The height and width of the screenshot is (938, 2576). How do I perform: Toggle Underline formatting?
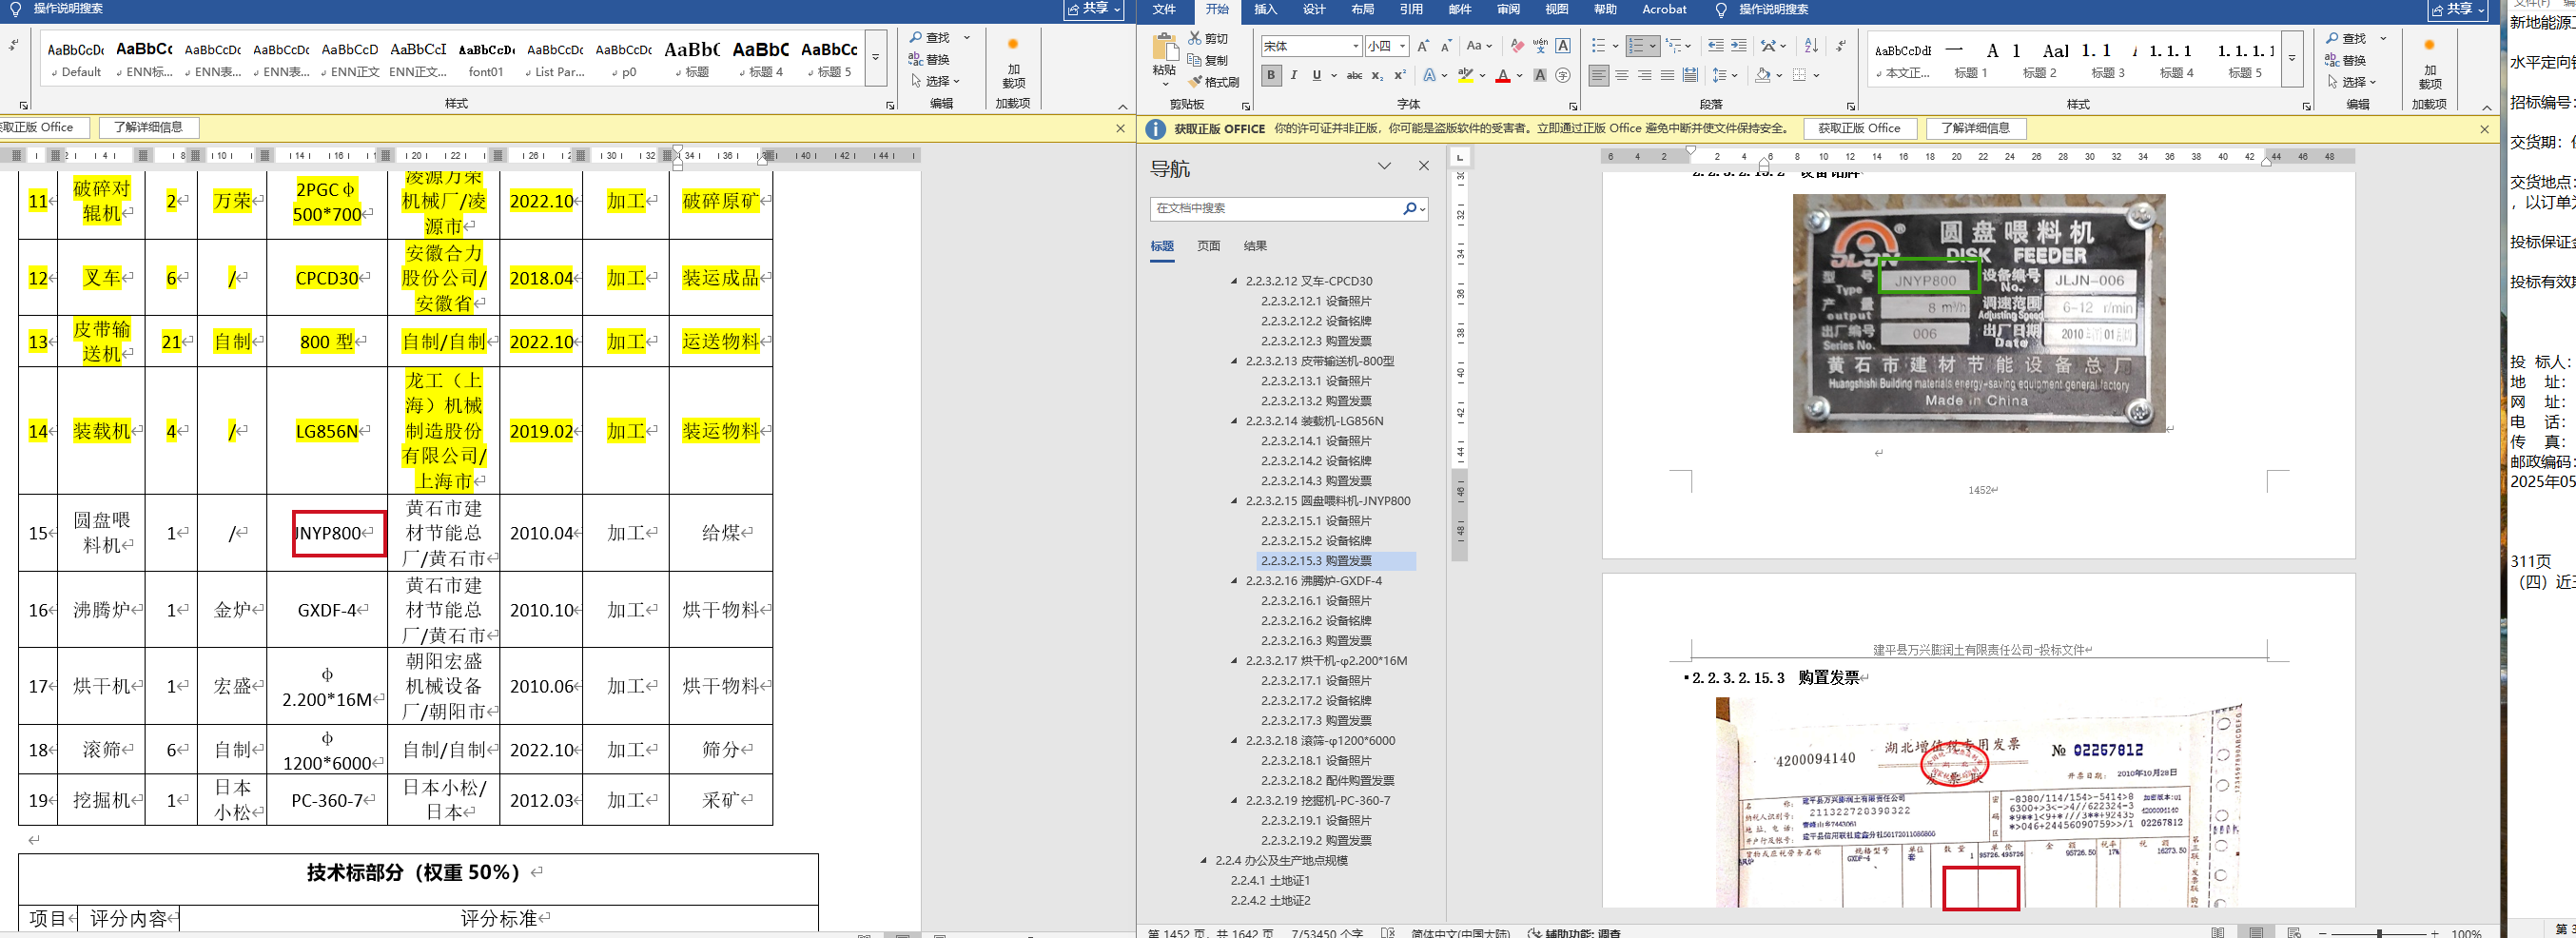[x=1316, y=75]
